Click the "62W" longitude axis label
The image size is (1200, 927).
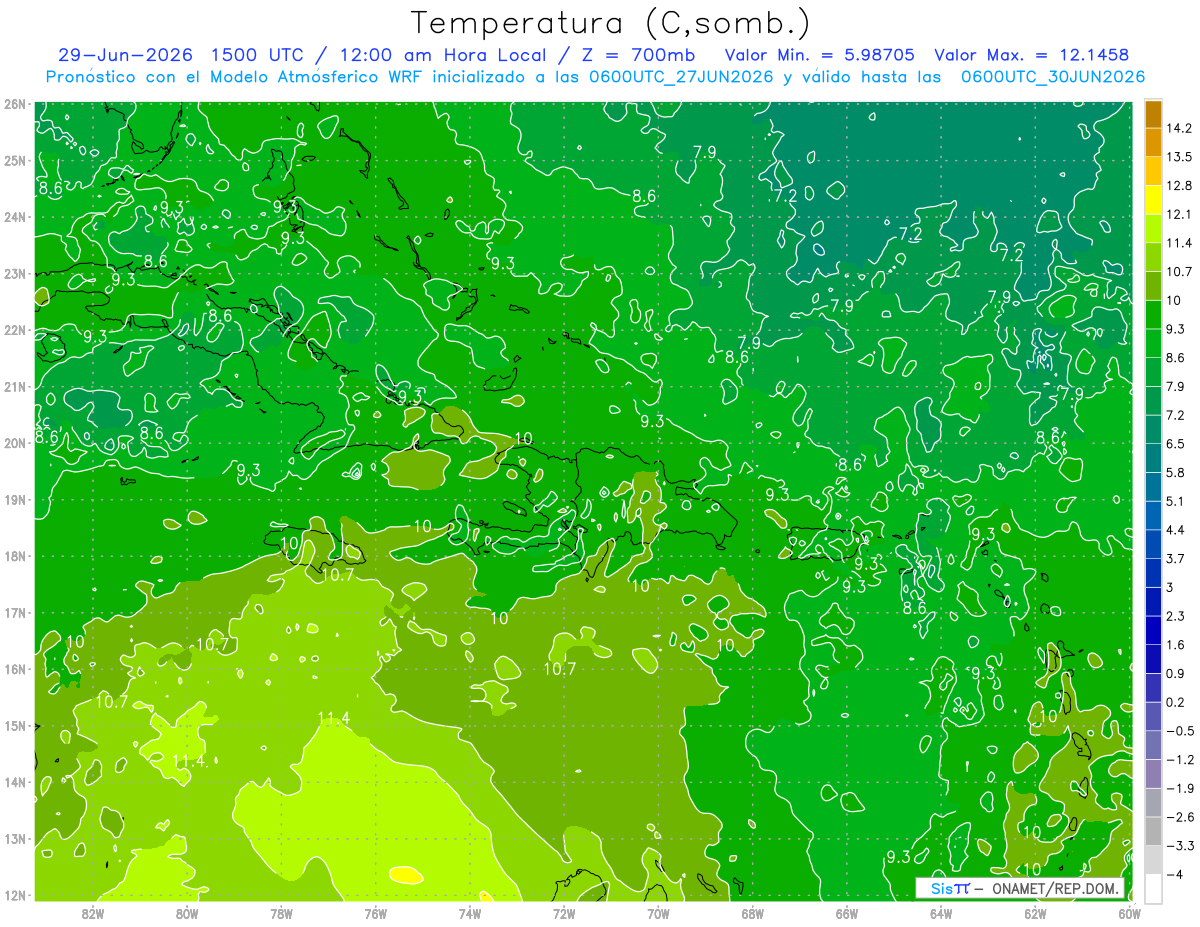1035,913
